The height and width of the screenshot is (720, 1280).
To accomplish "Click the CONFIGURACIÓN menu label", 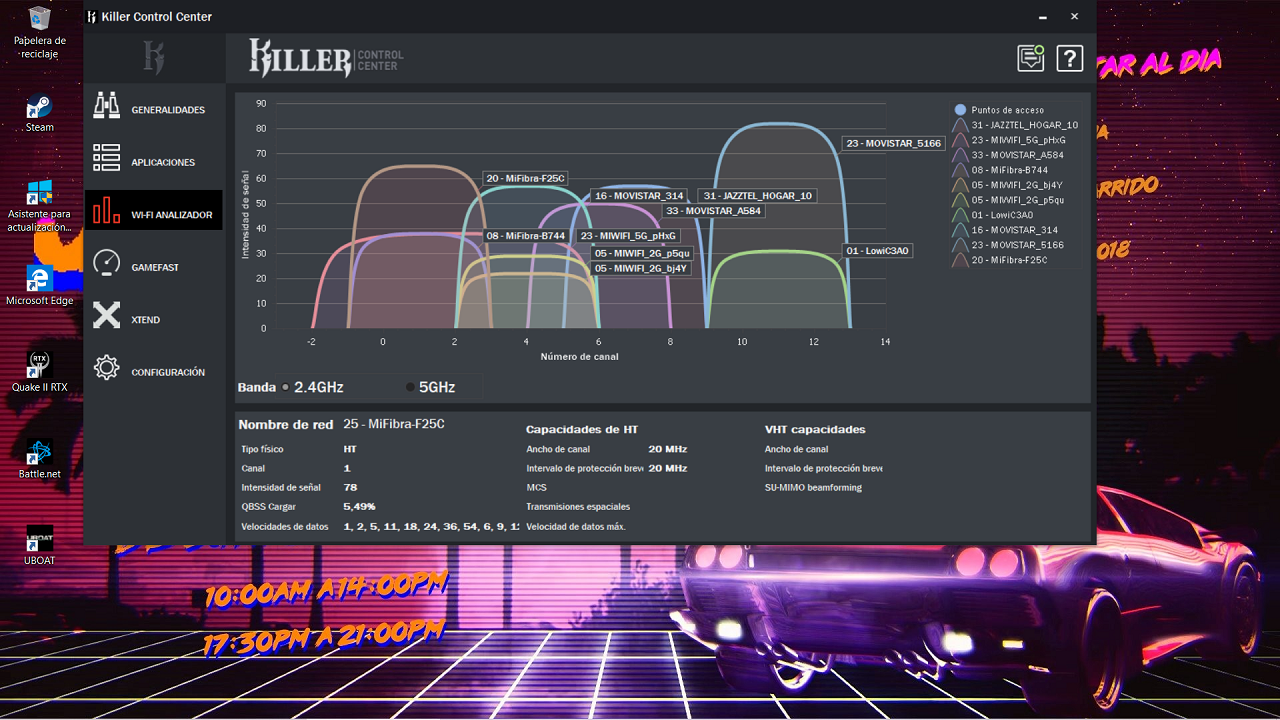I will click(168, 372).
